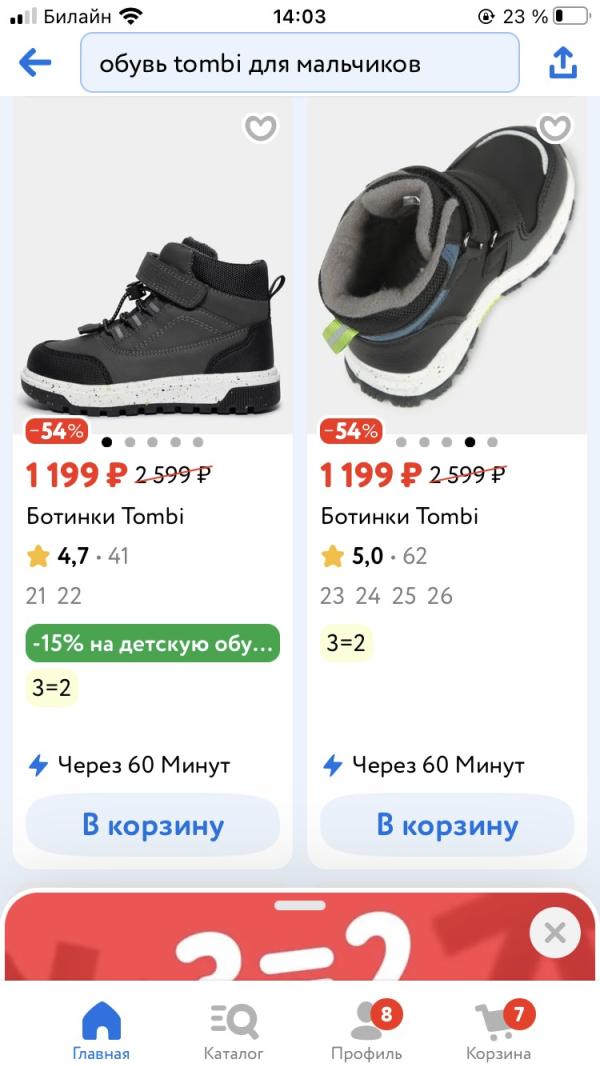Viewport: 600px width, 1066px height.
Task: Open Профиль with 8 notifications
Action: pos(367,1030)
